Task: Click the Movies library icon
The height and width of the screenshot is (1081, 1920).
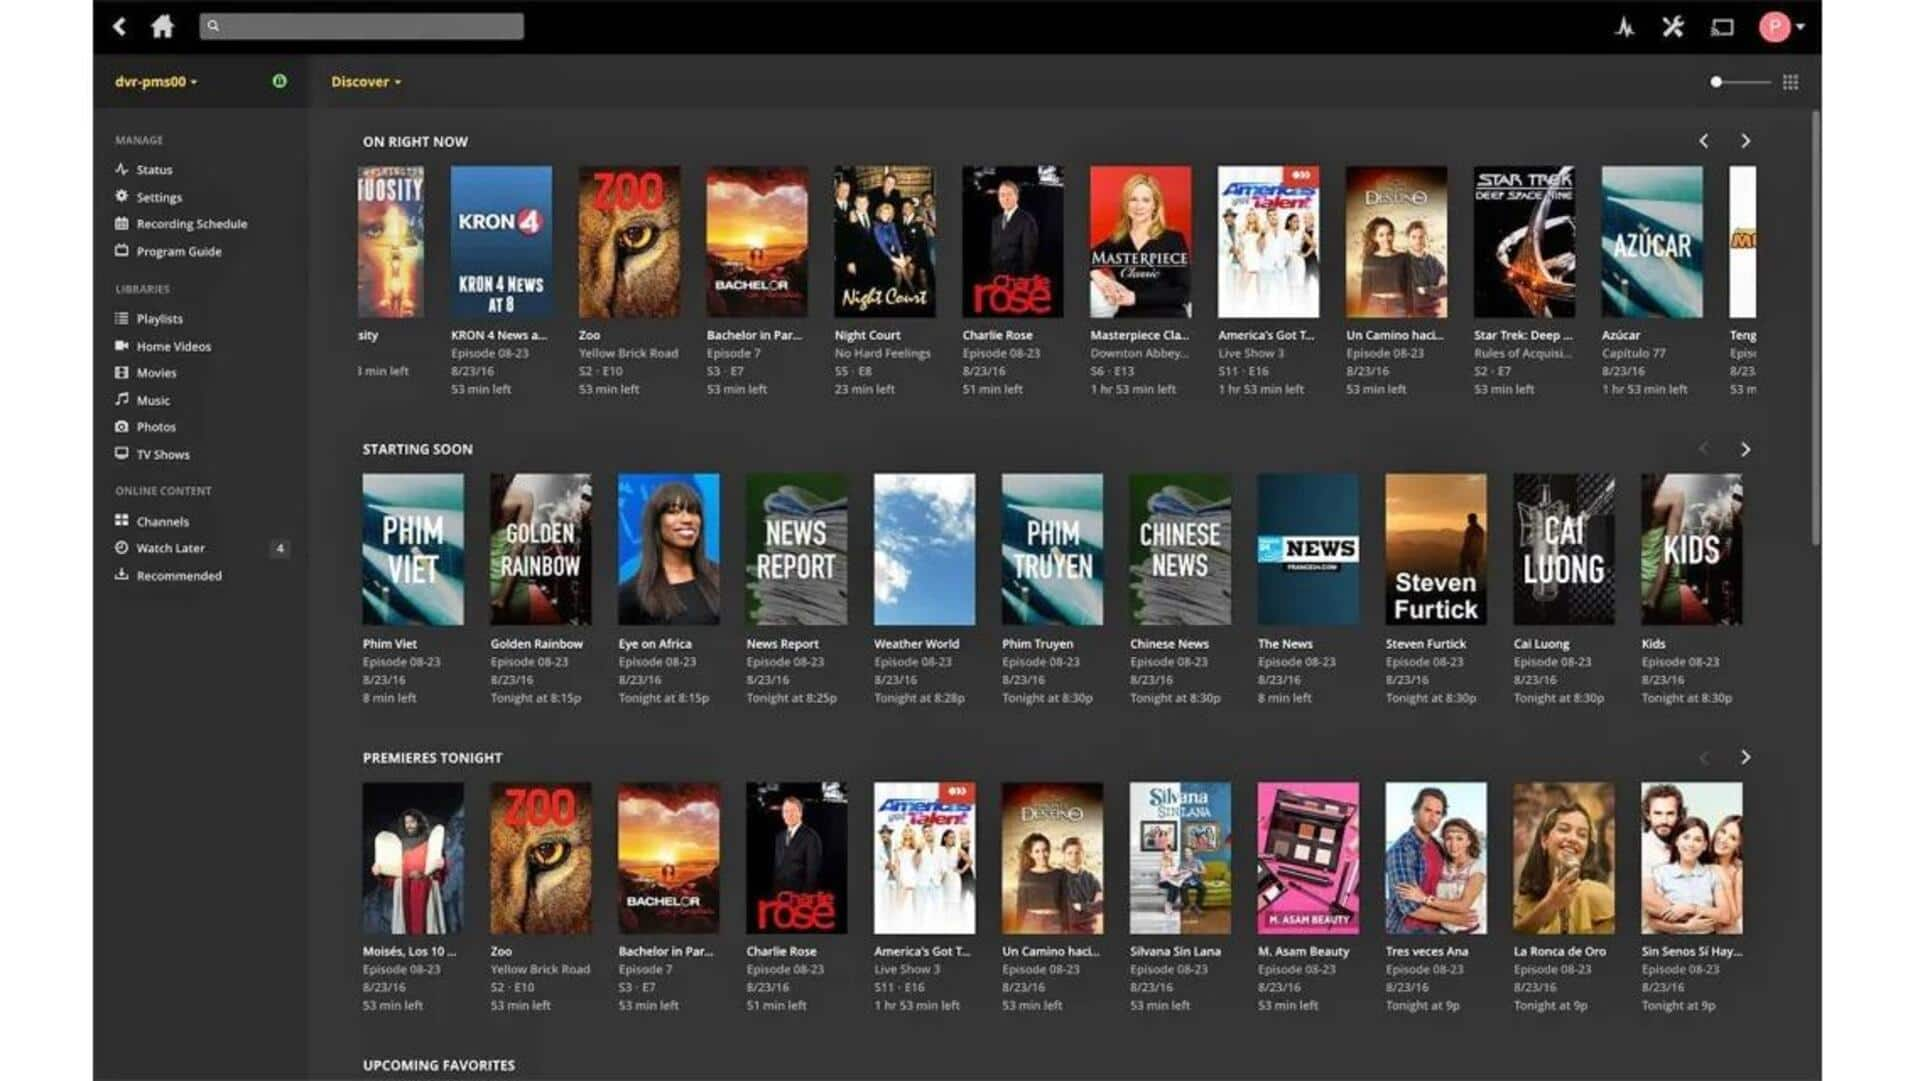Action: pos(122,372)
